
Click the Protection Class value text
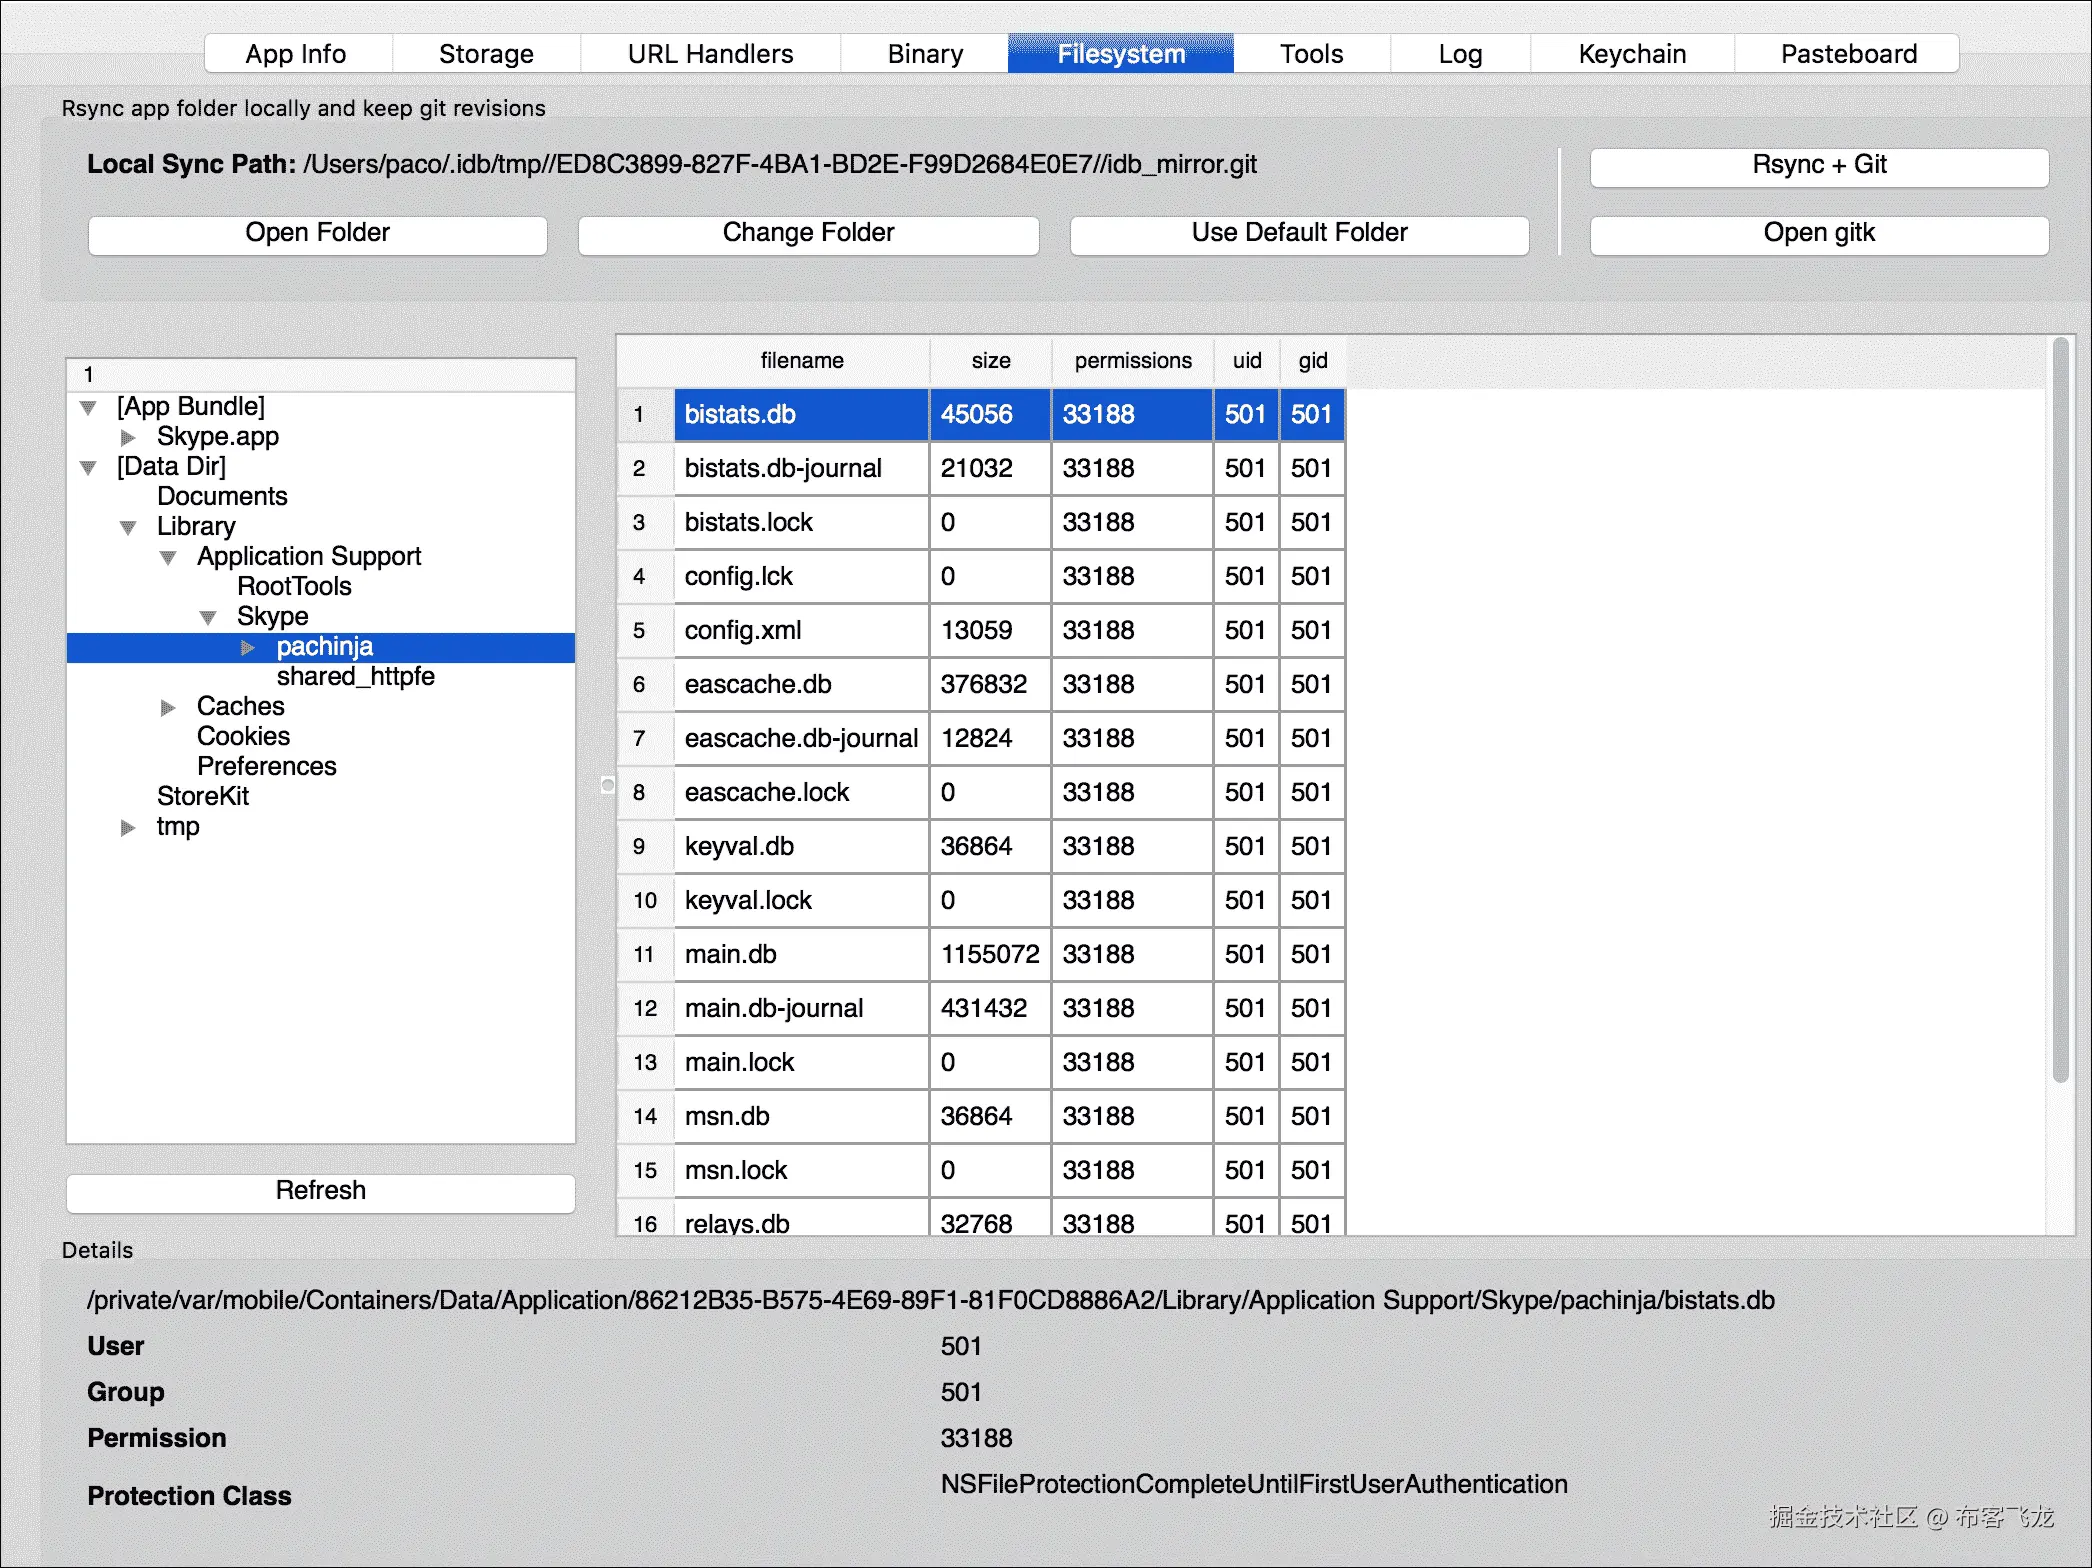(1254, 1485)
